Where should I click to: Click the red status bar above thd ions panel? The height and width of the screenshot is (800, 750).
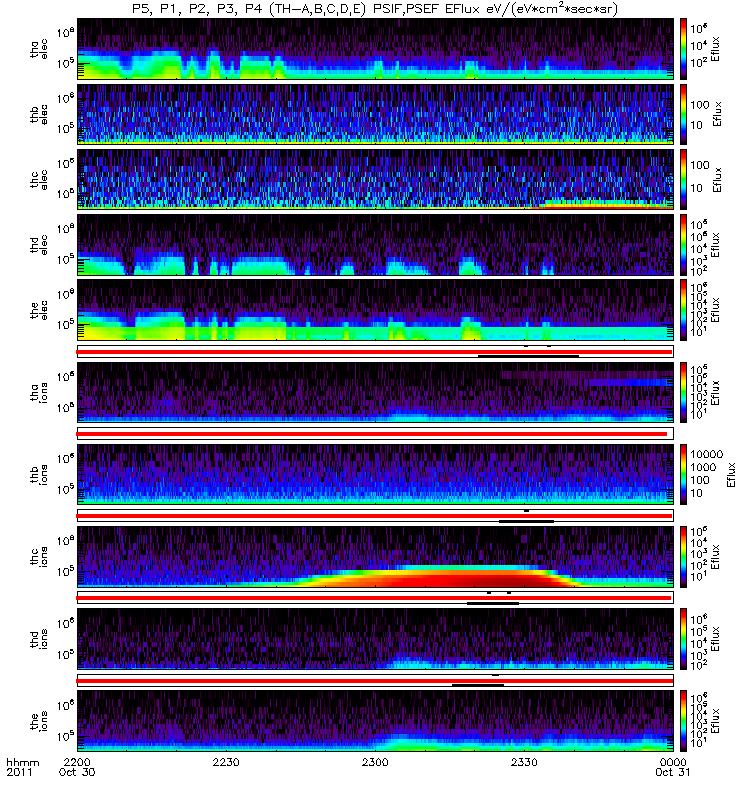374,598
